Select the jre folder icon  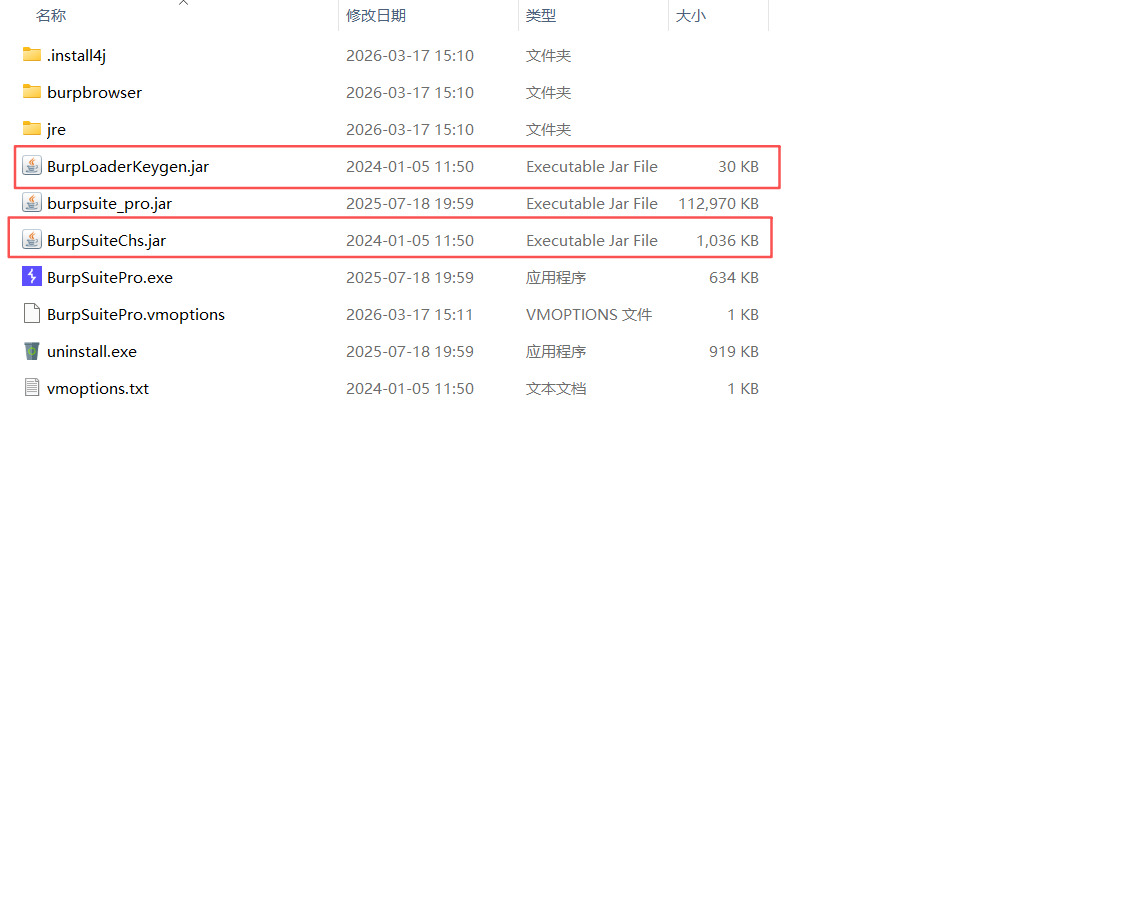tap(32, 129)
